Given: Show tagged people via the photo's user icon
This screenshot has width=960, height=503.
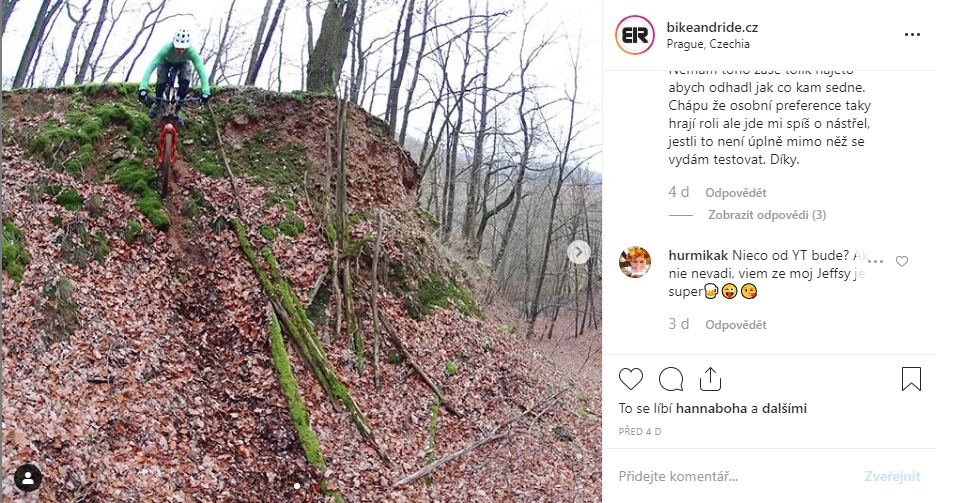Looking at the screenshot, I should [x=28, y=479].
